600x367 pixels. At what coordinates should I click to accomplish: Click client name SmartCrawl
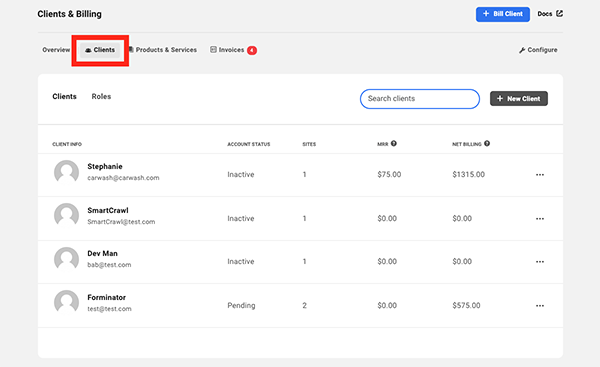(x=108, y=210)
